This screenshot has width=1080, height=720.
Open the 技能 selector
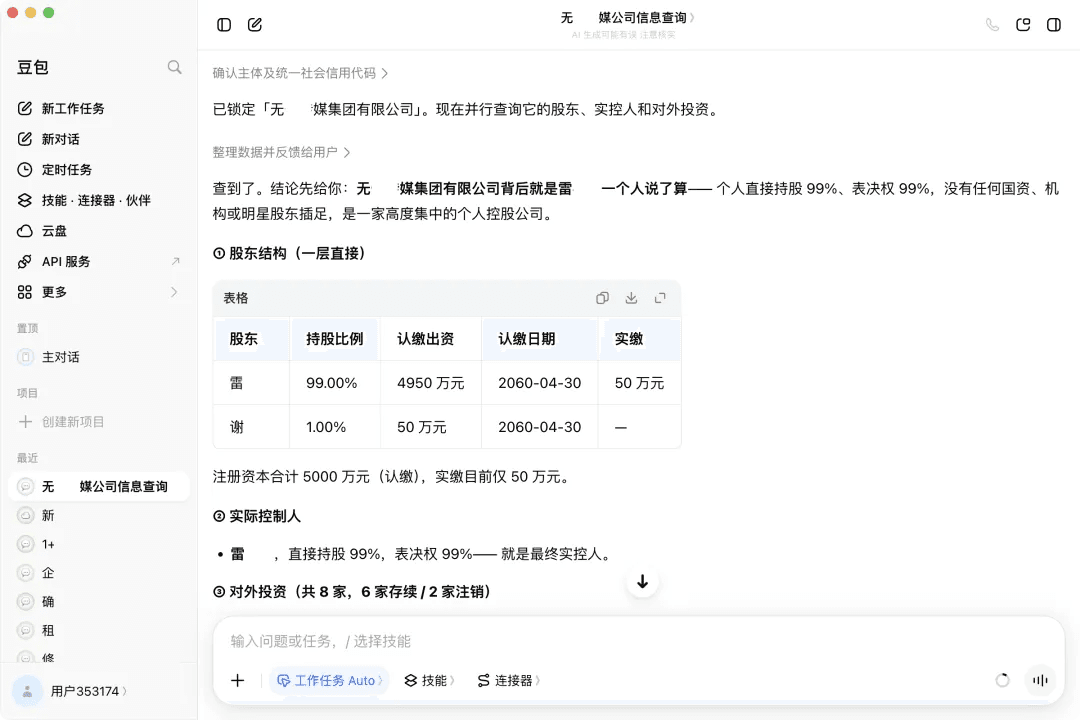[x=429, y=681]
